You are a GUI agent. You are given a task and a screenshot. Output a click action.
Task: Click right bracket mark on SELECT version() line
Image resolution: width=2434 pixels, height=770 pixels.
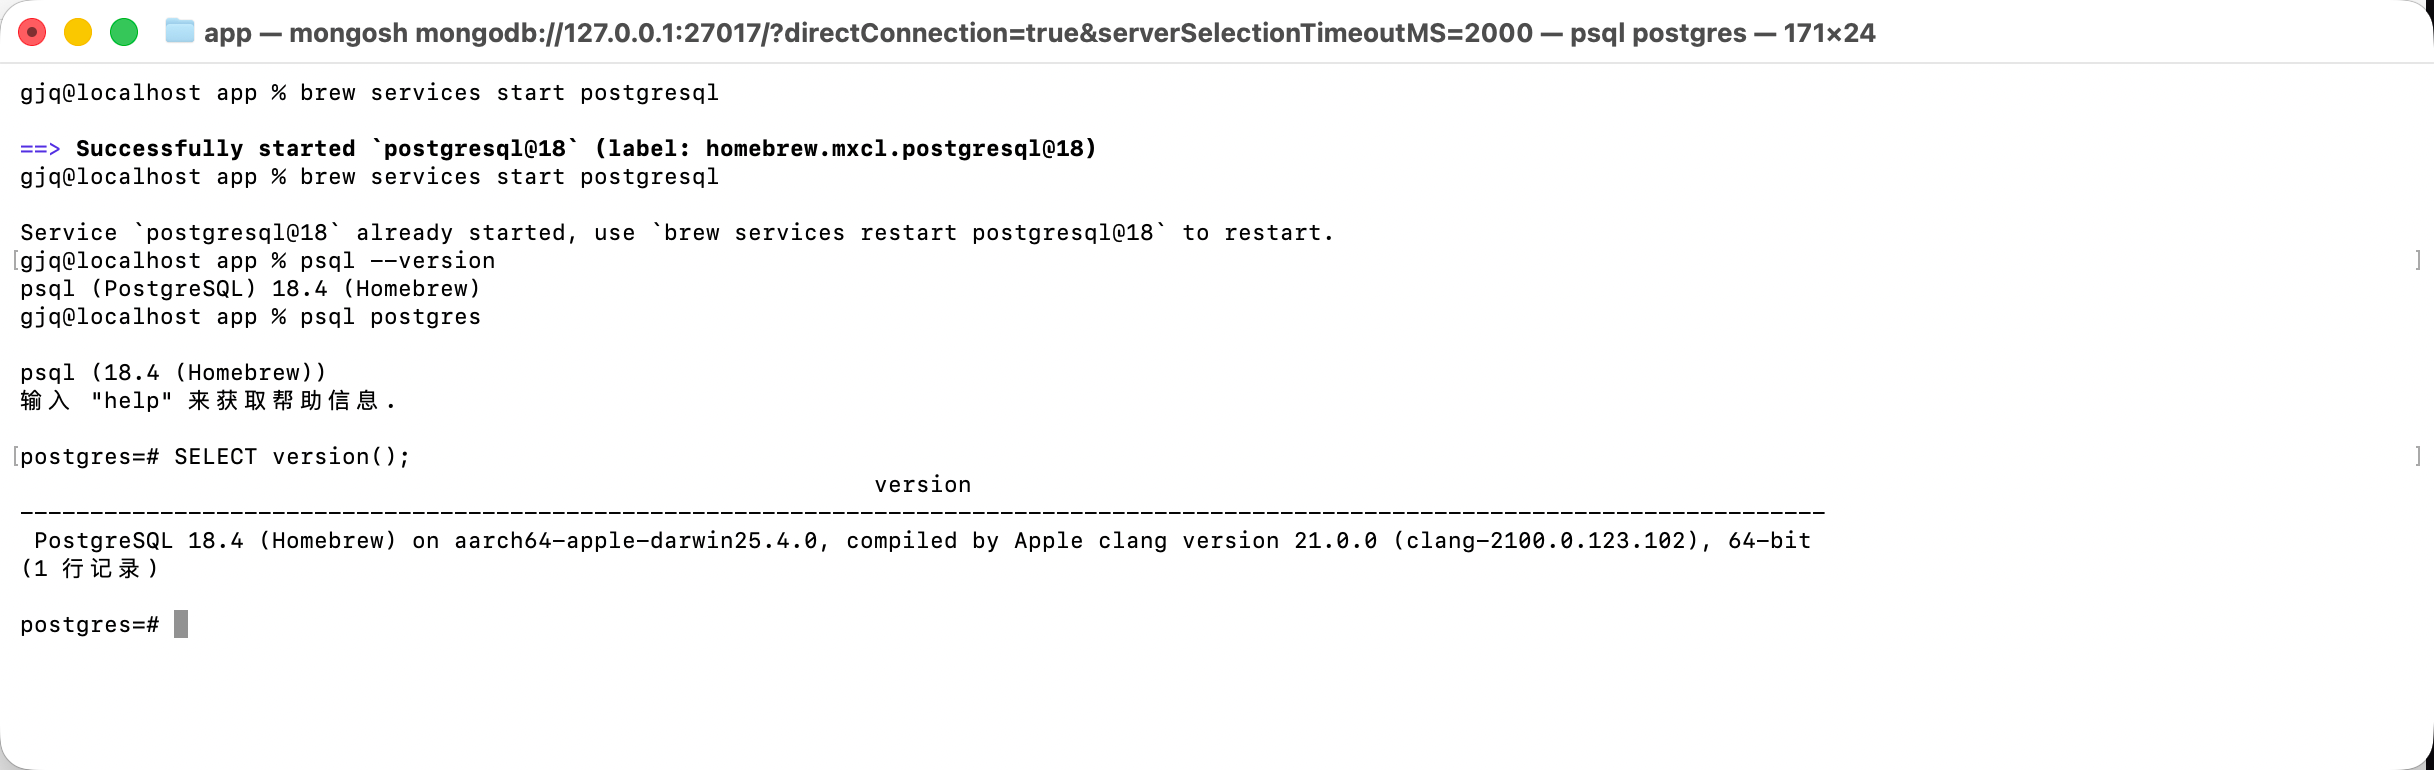tap(2419, 457)
